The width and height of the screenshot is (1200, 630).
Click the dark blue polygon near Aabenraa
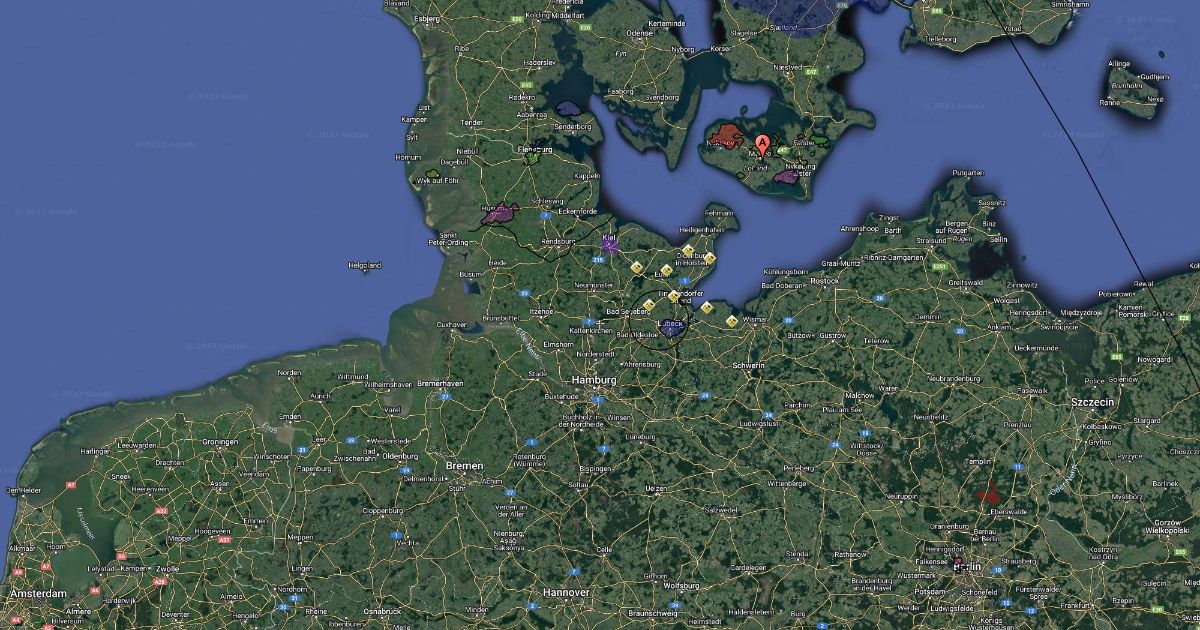click(568, 107)
